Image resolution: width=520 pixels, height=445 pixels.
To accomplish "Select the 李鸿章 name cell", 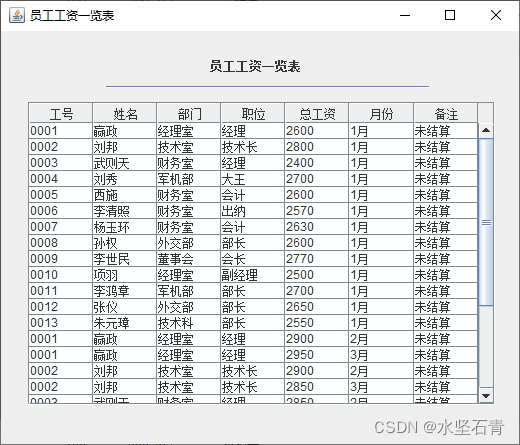I will click(125, 291).
